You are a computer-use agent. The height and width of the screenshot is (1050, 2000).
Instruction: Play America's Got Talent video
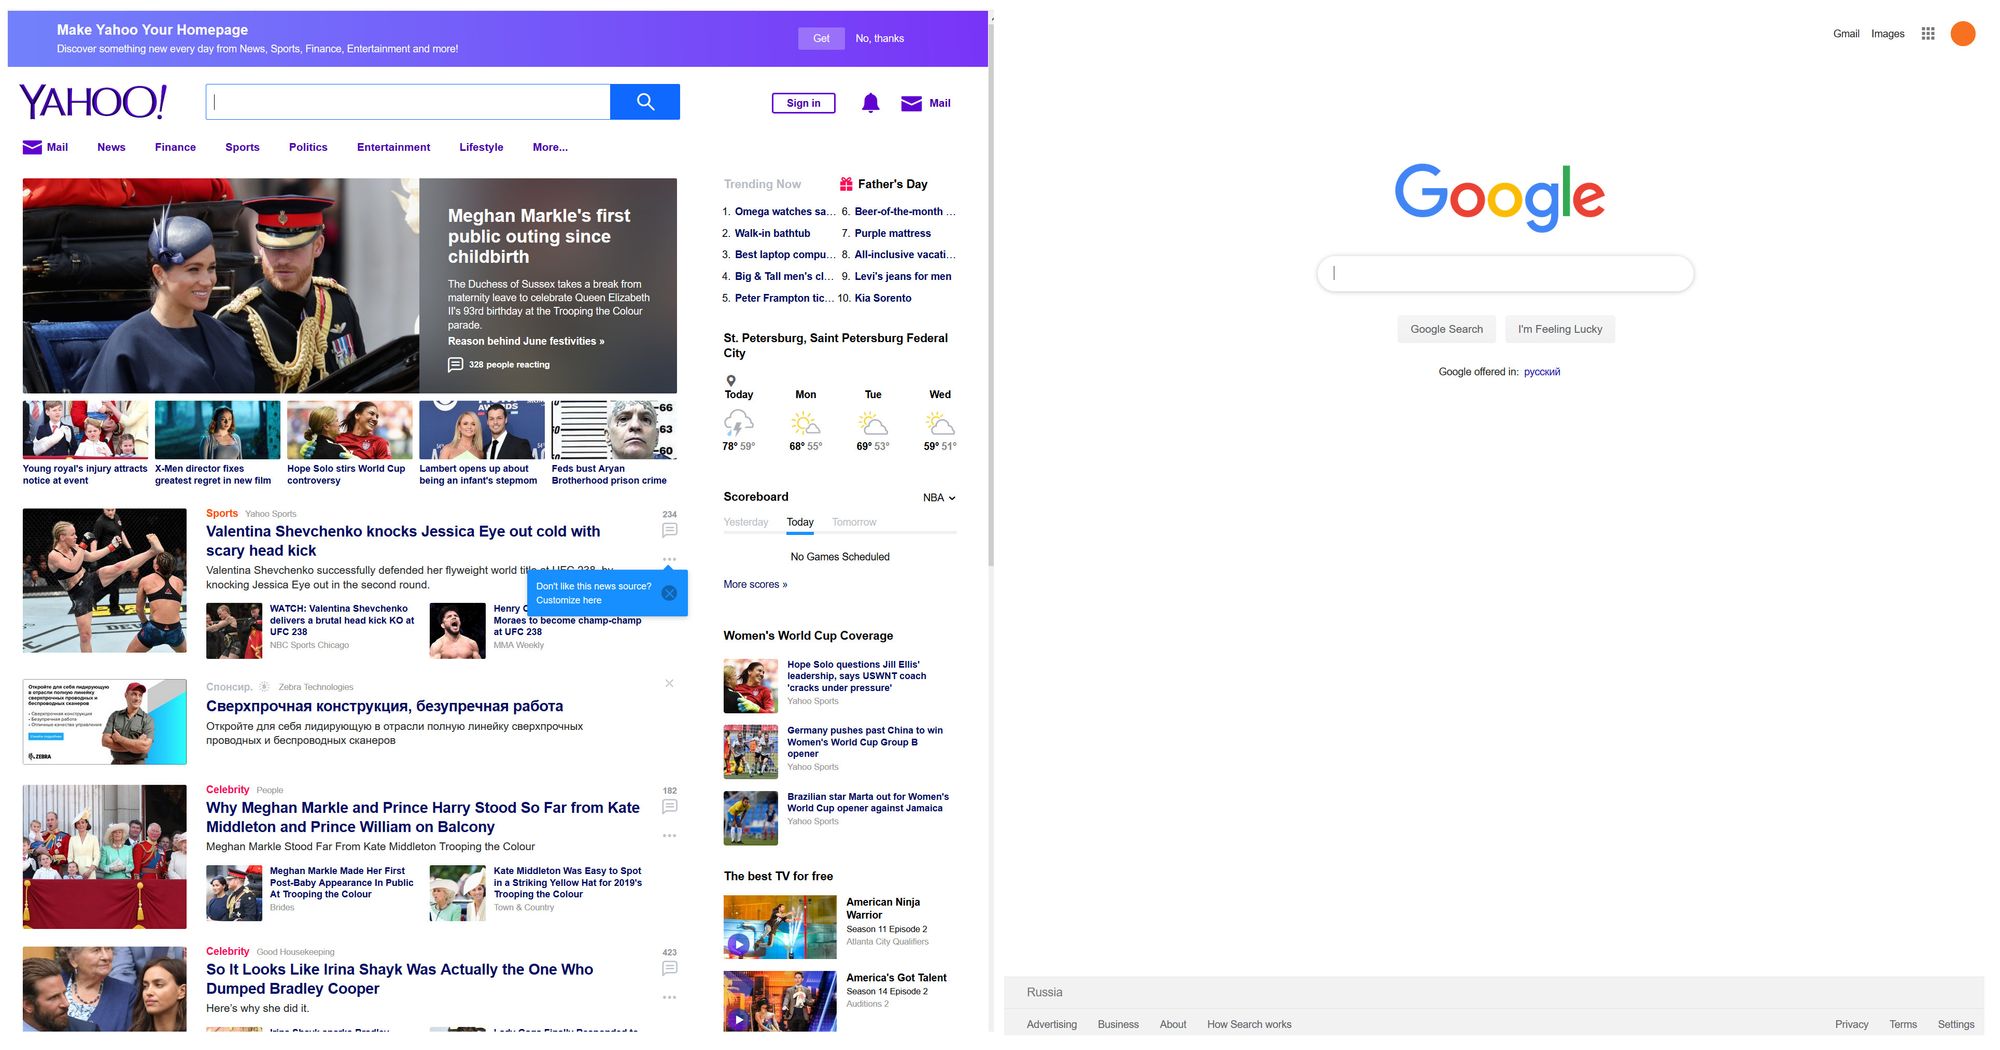738,1019
